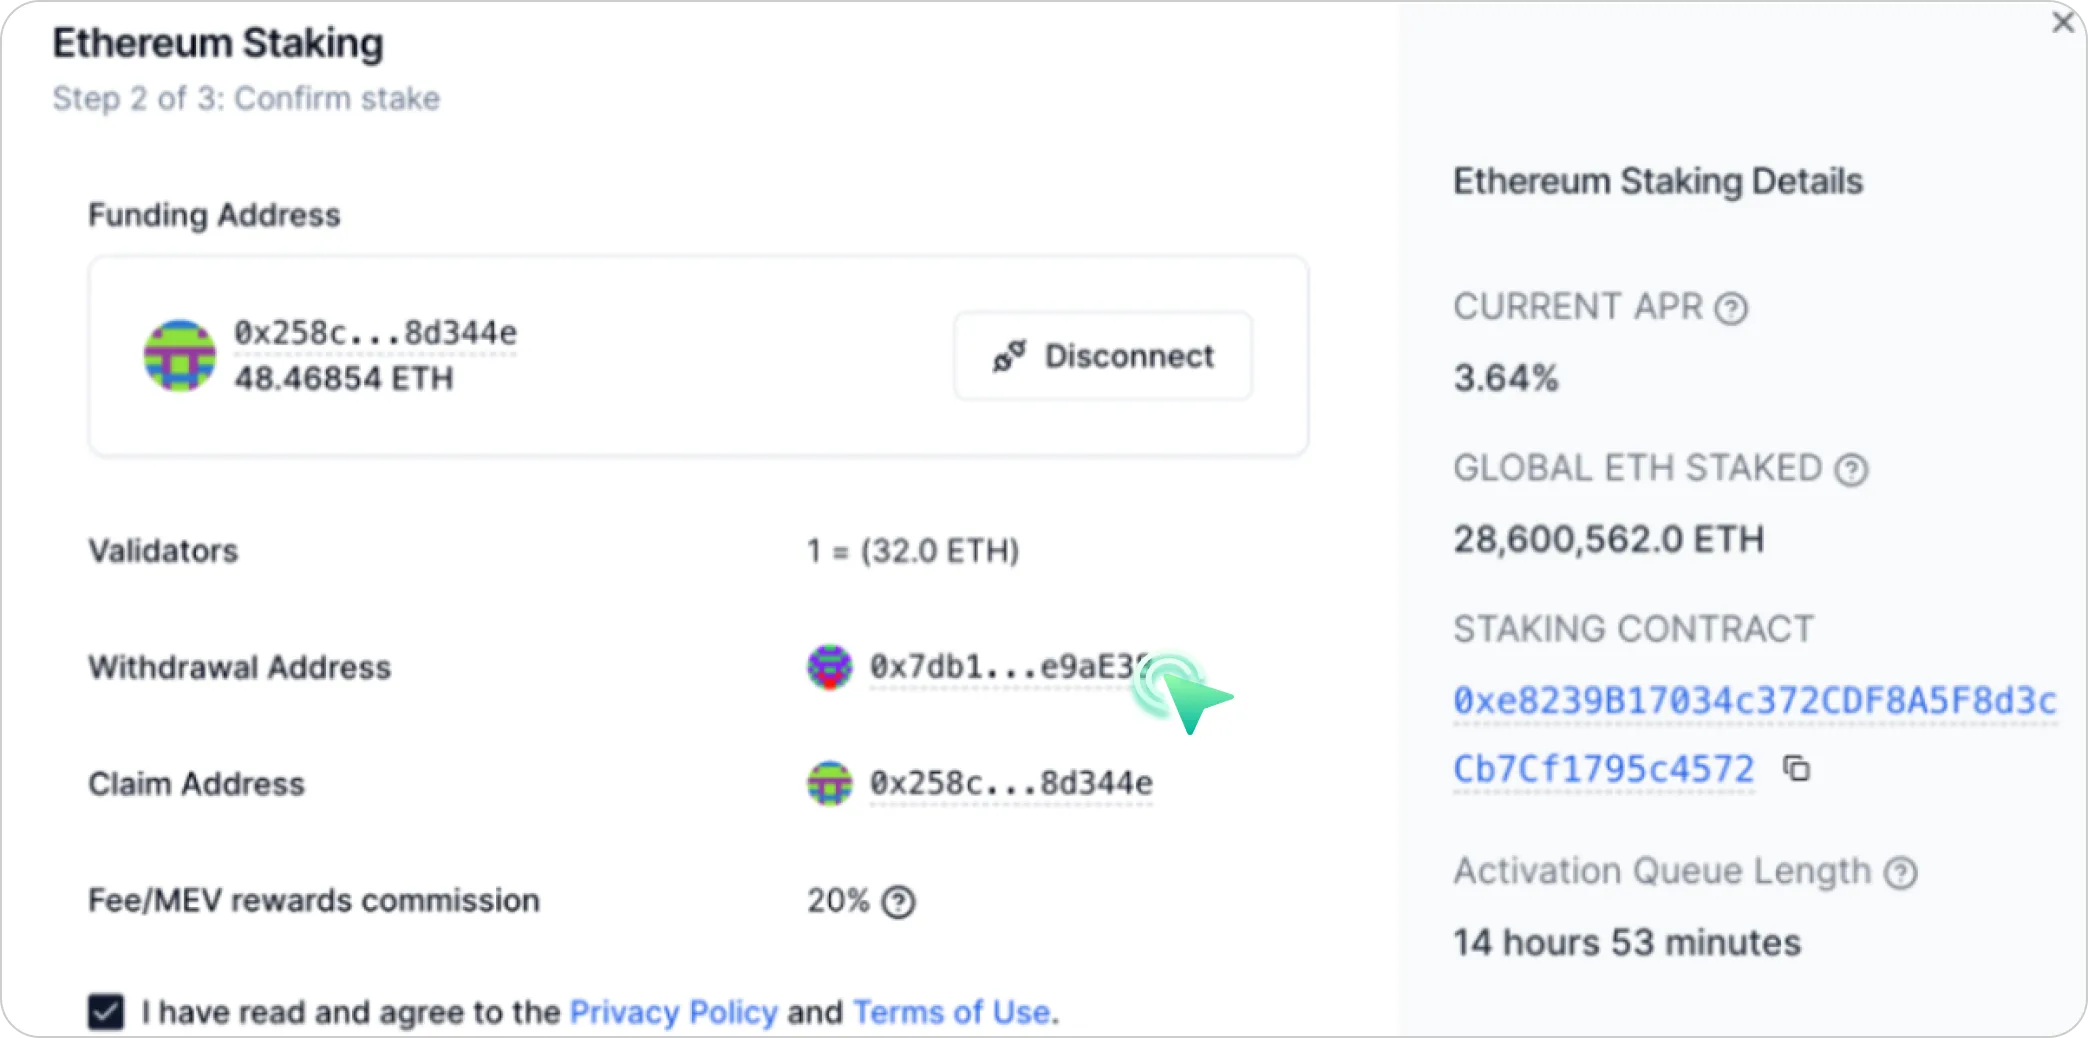This screenshot has height=1038, width=2088.
Task: Click the funding address 0x258c...8d344e text
Action: tap(375, 333)
